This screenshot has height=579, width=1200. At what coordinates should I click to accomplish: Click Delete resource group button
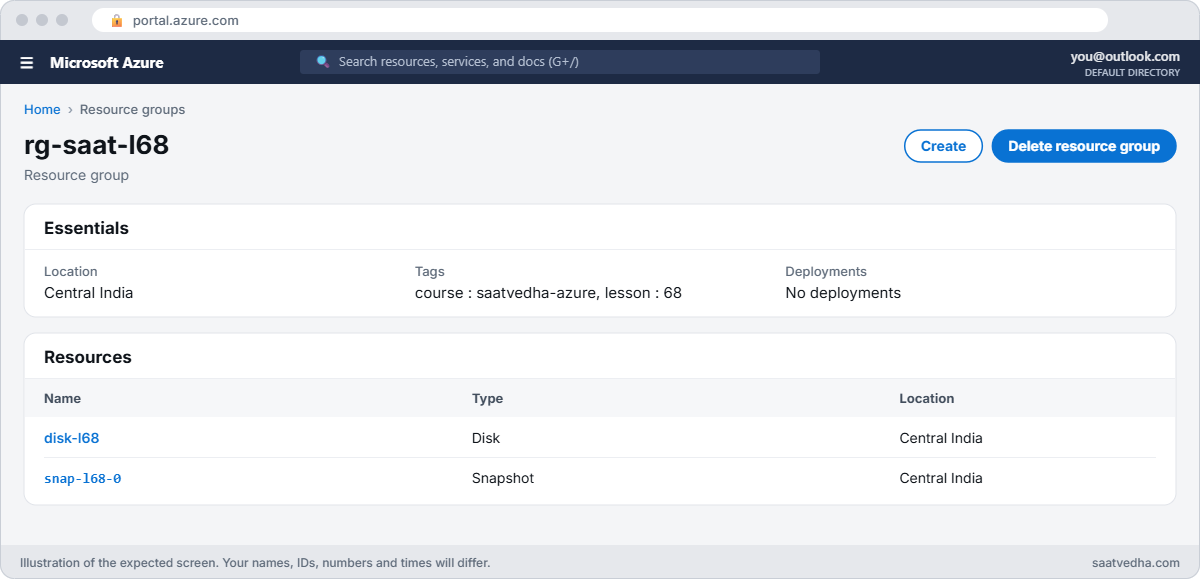[x=1084, y=146]
